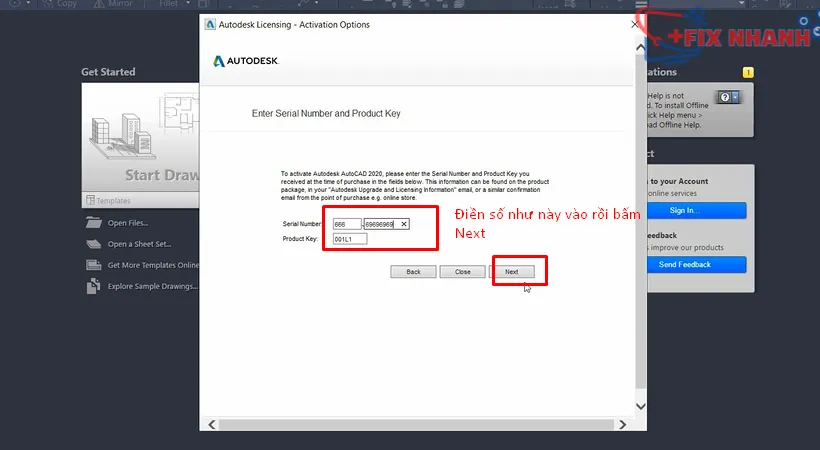Click Open a Sheet Set link

pyautogui.click(x=139, y=244)
